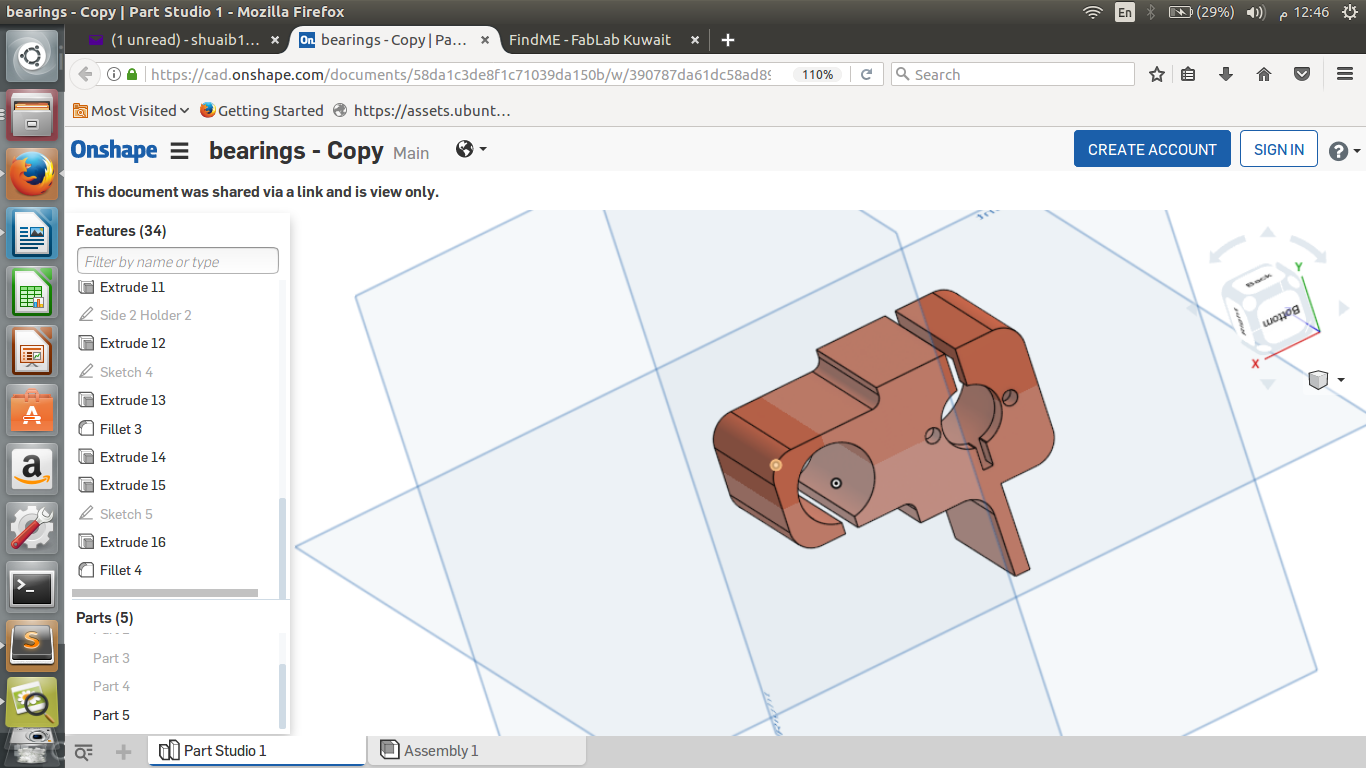1366x768 pixels.
Task: Click the plus add tab icon
Action: 123,751
